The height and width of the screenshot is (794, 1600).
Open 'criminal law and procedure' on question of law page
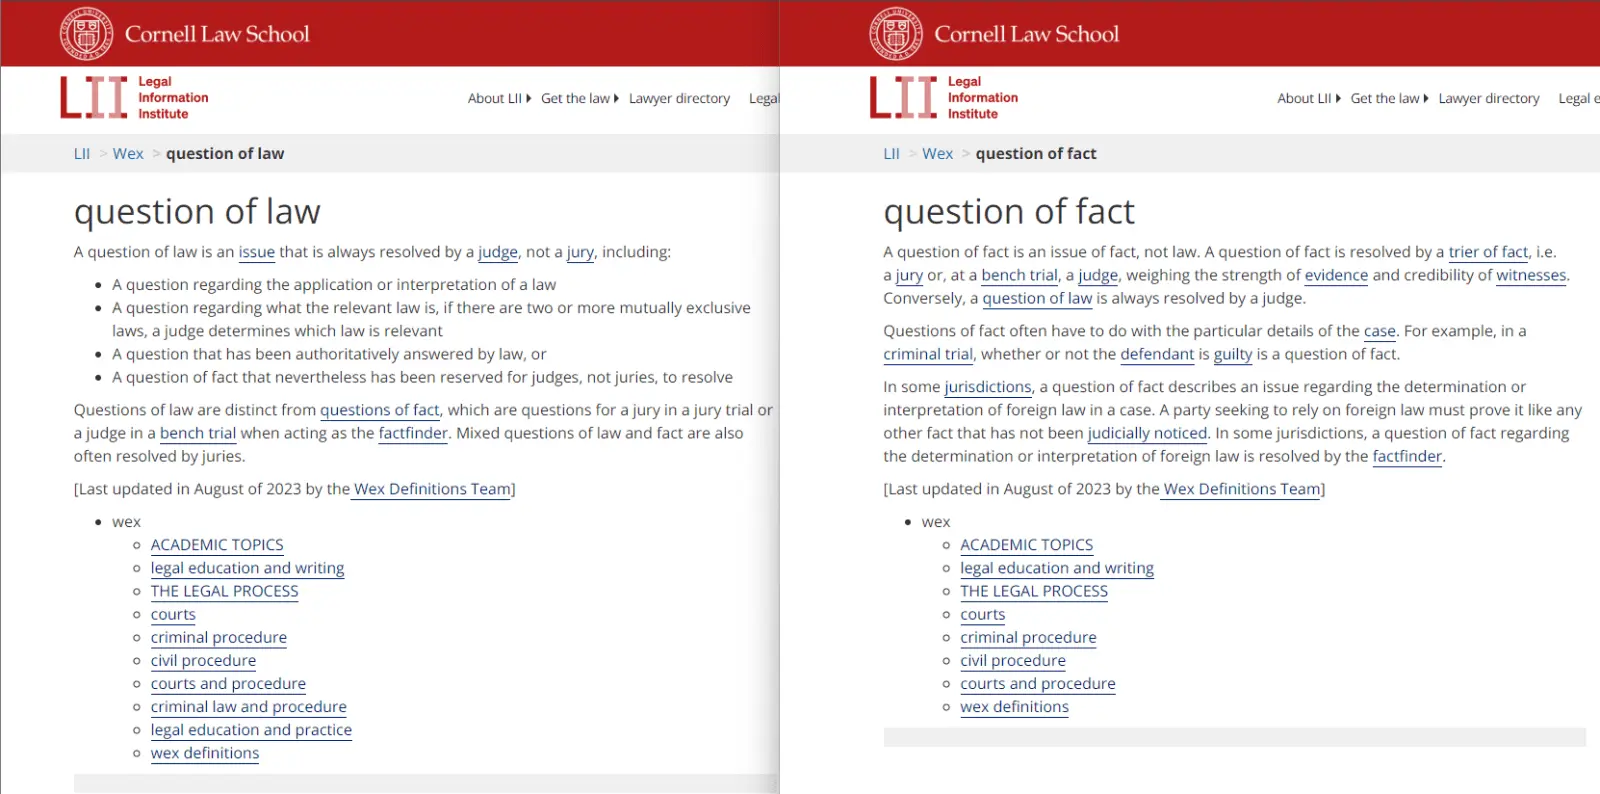pos(249,706)
